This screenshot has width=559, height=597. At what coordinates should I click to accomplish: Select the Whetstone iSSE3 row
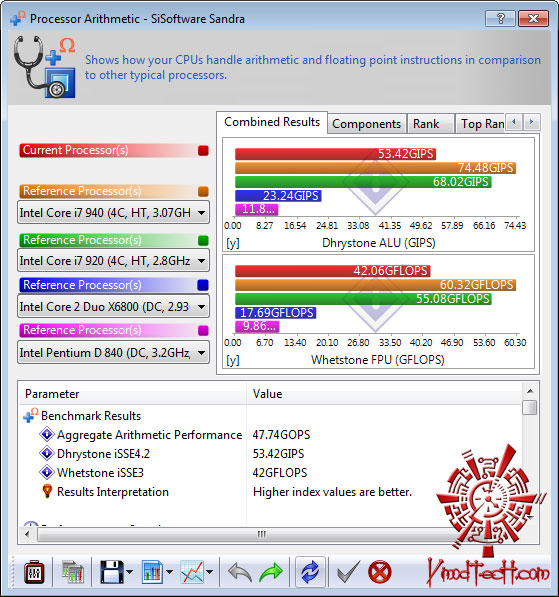[x=271, y=472]
